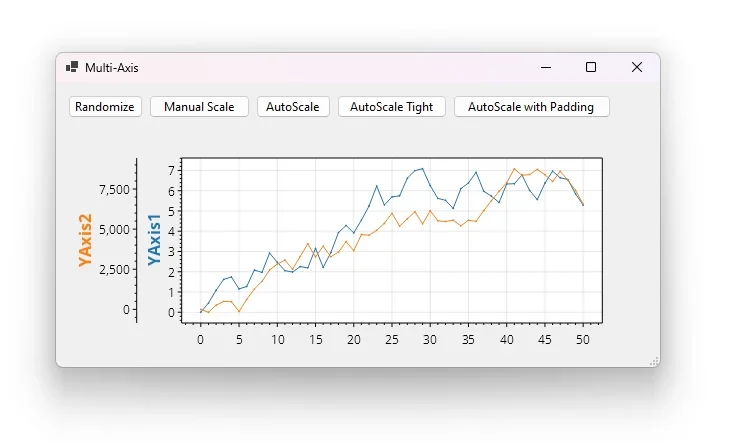Maximize the Multi-Axis window
730x444 pixels.
click(591, 67)
